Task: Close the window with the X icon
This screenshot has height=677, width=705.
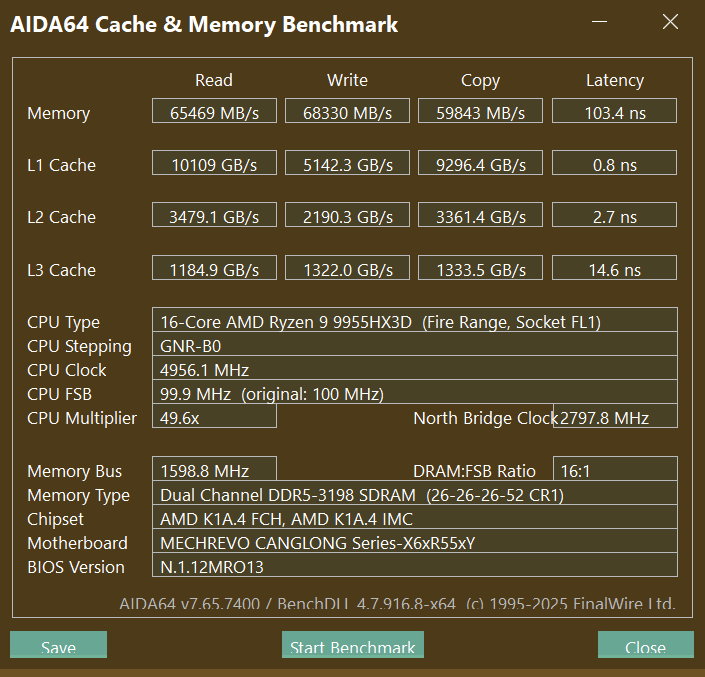Action: tap(670, 21)
